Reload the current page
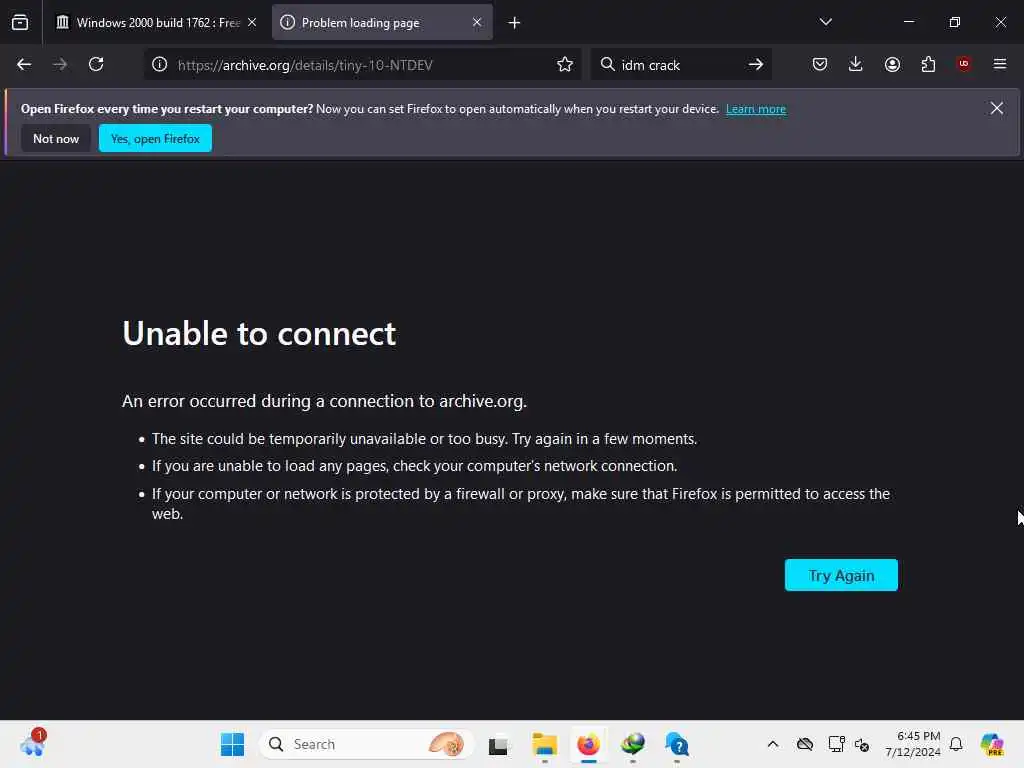Screen dimensions: 1024x768 click(96, 64)
